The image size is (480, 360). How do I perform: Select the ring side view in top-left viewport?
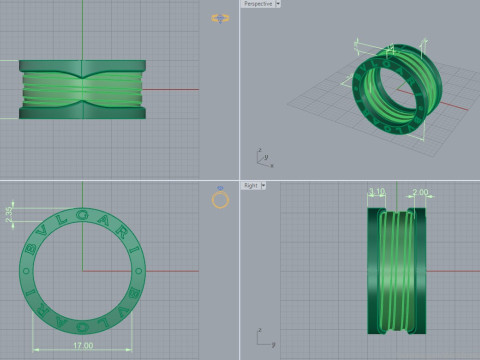pyautogui.click(x=82, y=89)
